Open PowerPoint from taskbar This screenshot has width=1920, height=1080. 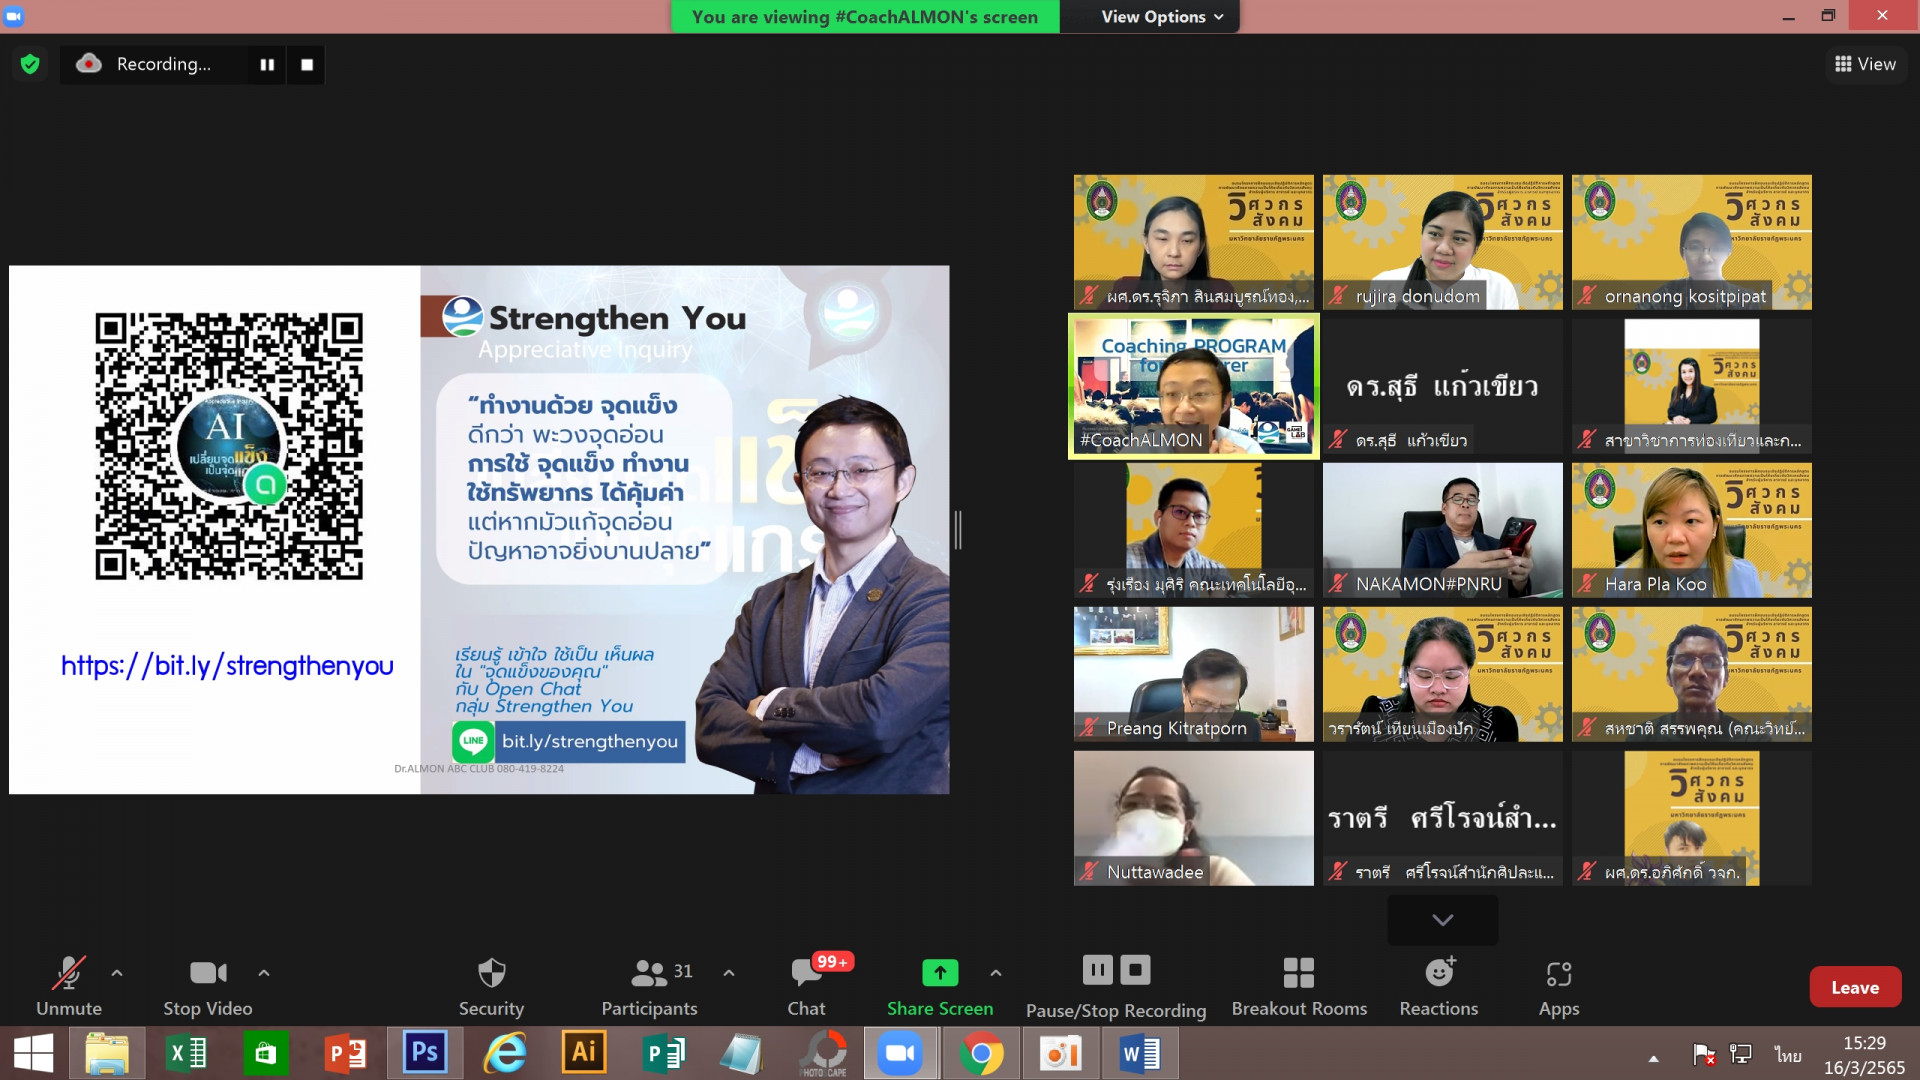[345, 1054]
